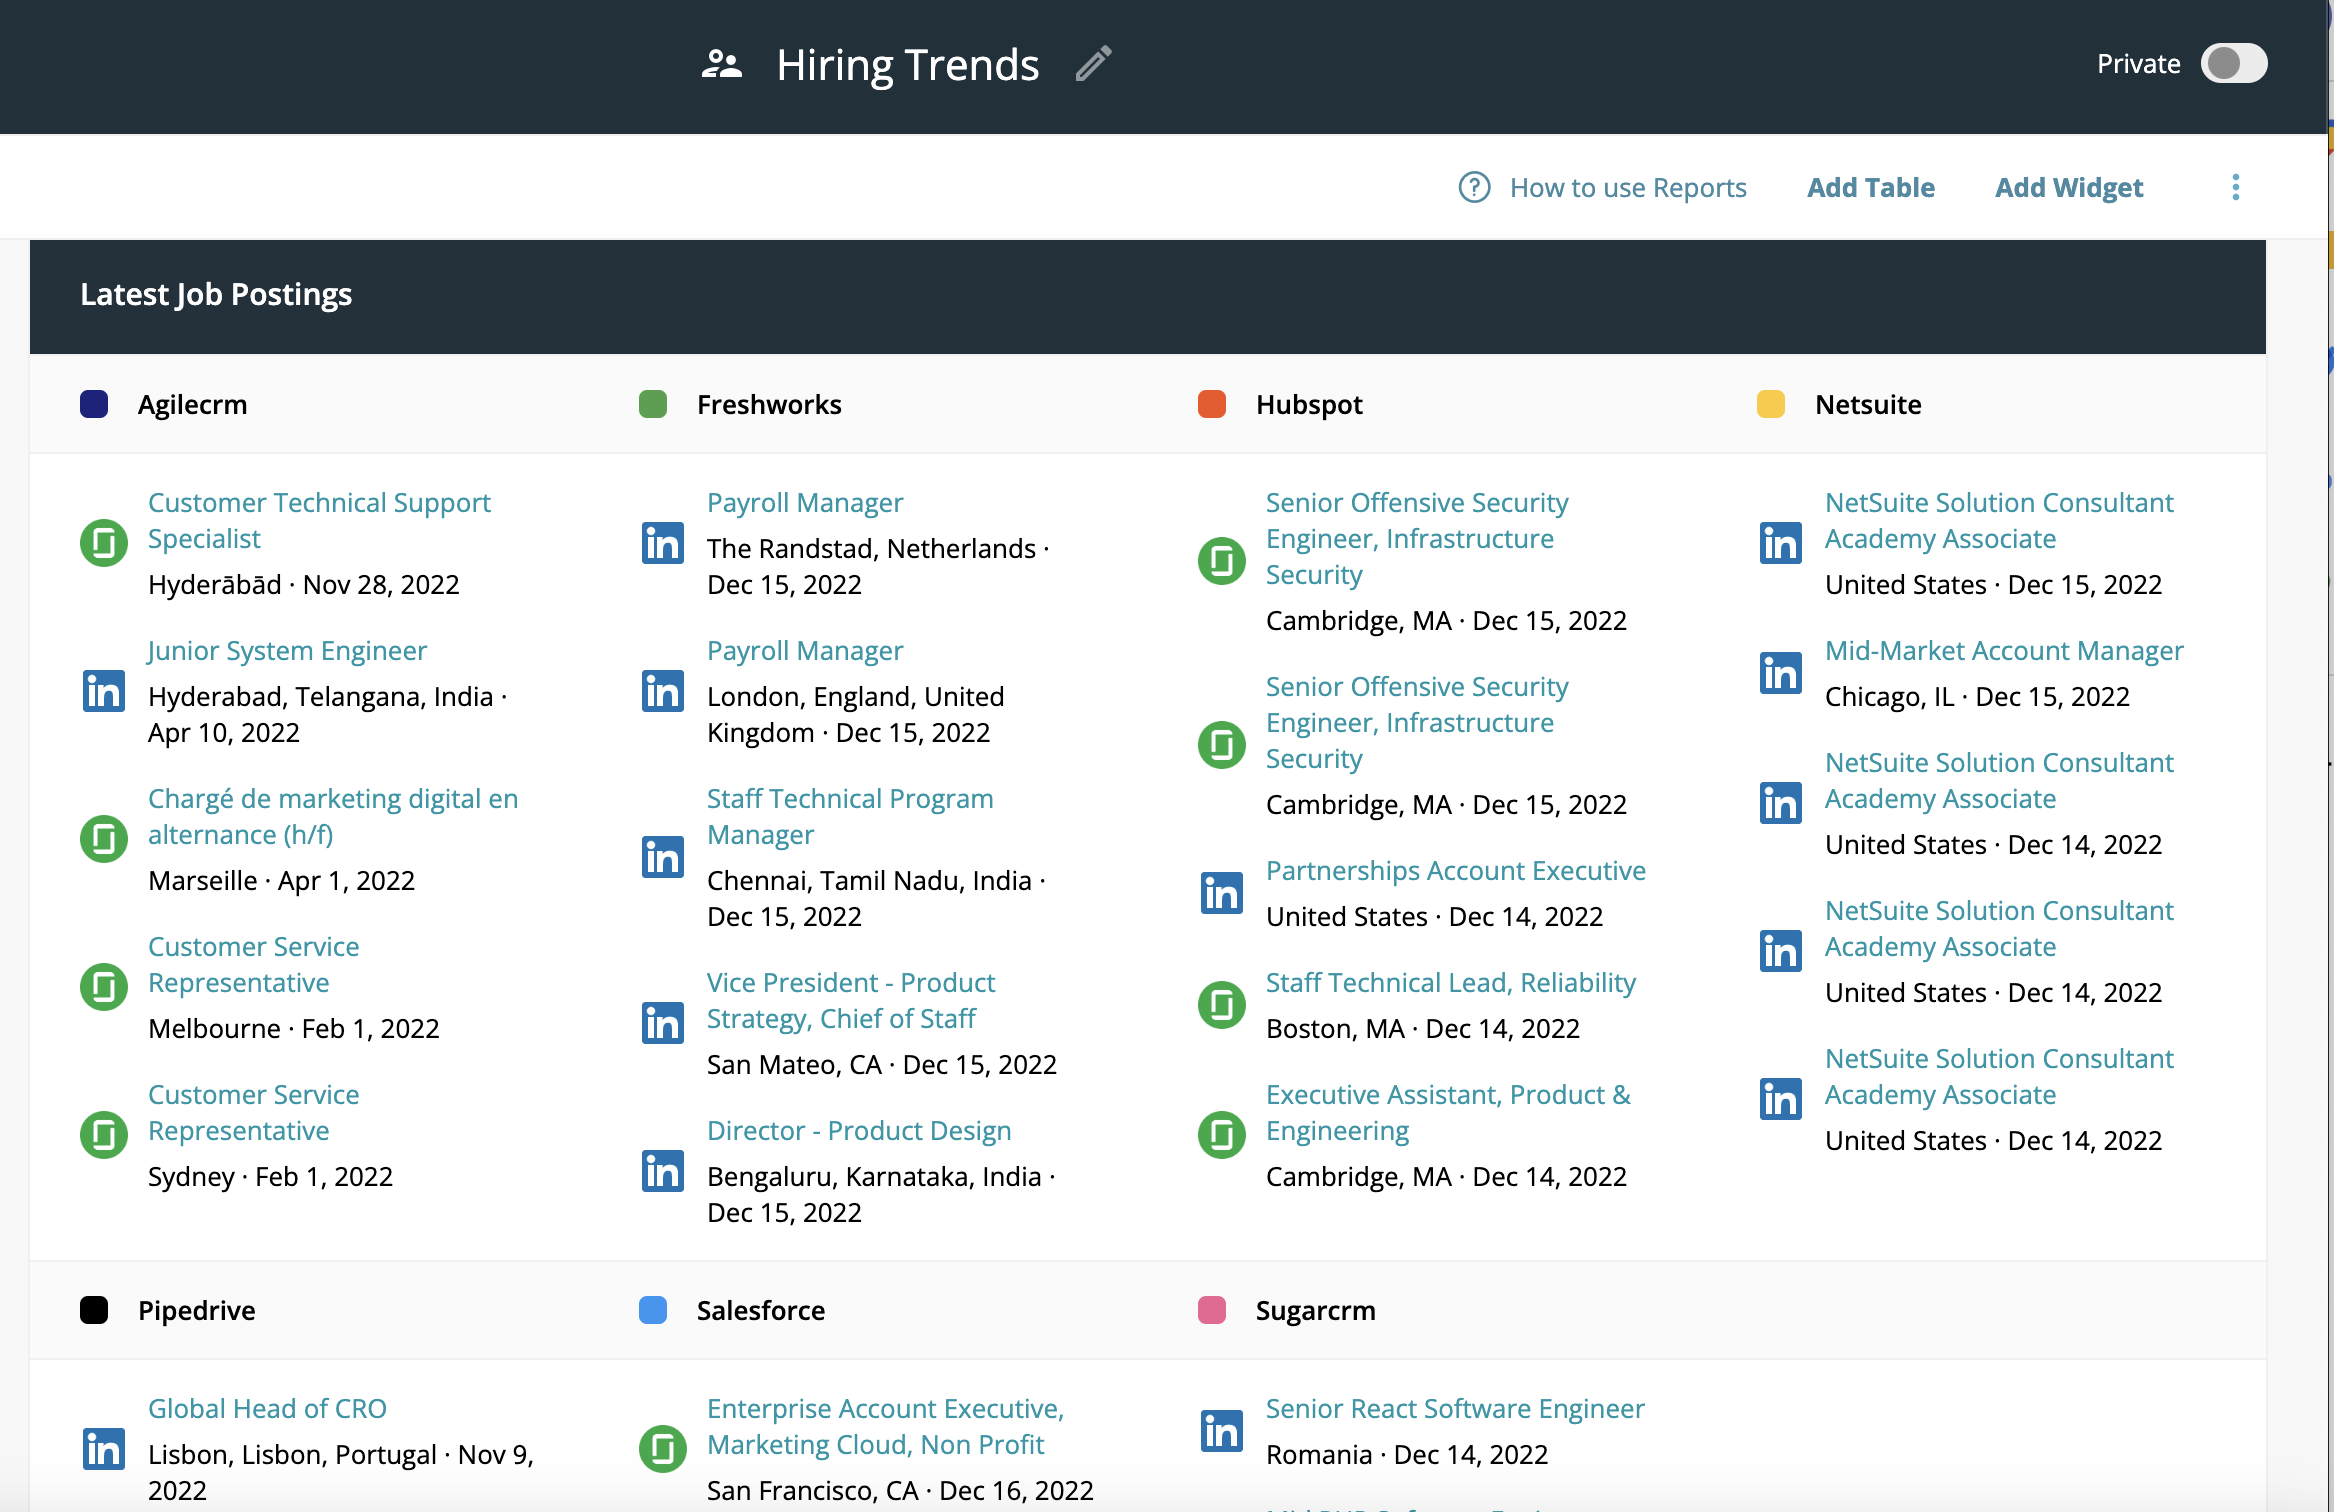Click LinkedIn icon beside Director - Product Design

(x=663, y=1171)
